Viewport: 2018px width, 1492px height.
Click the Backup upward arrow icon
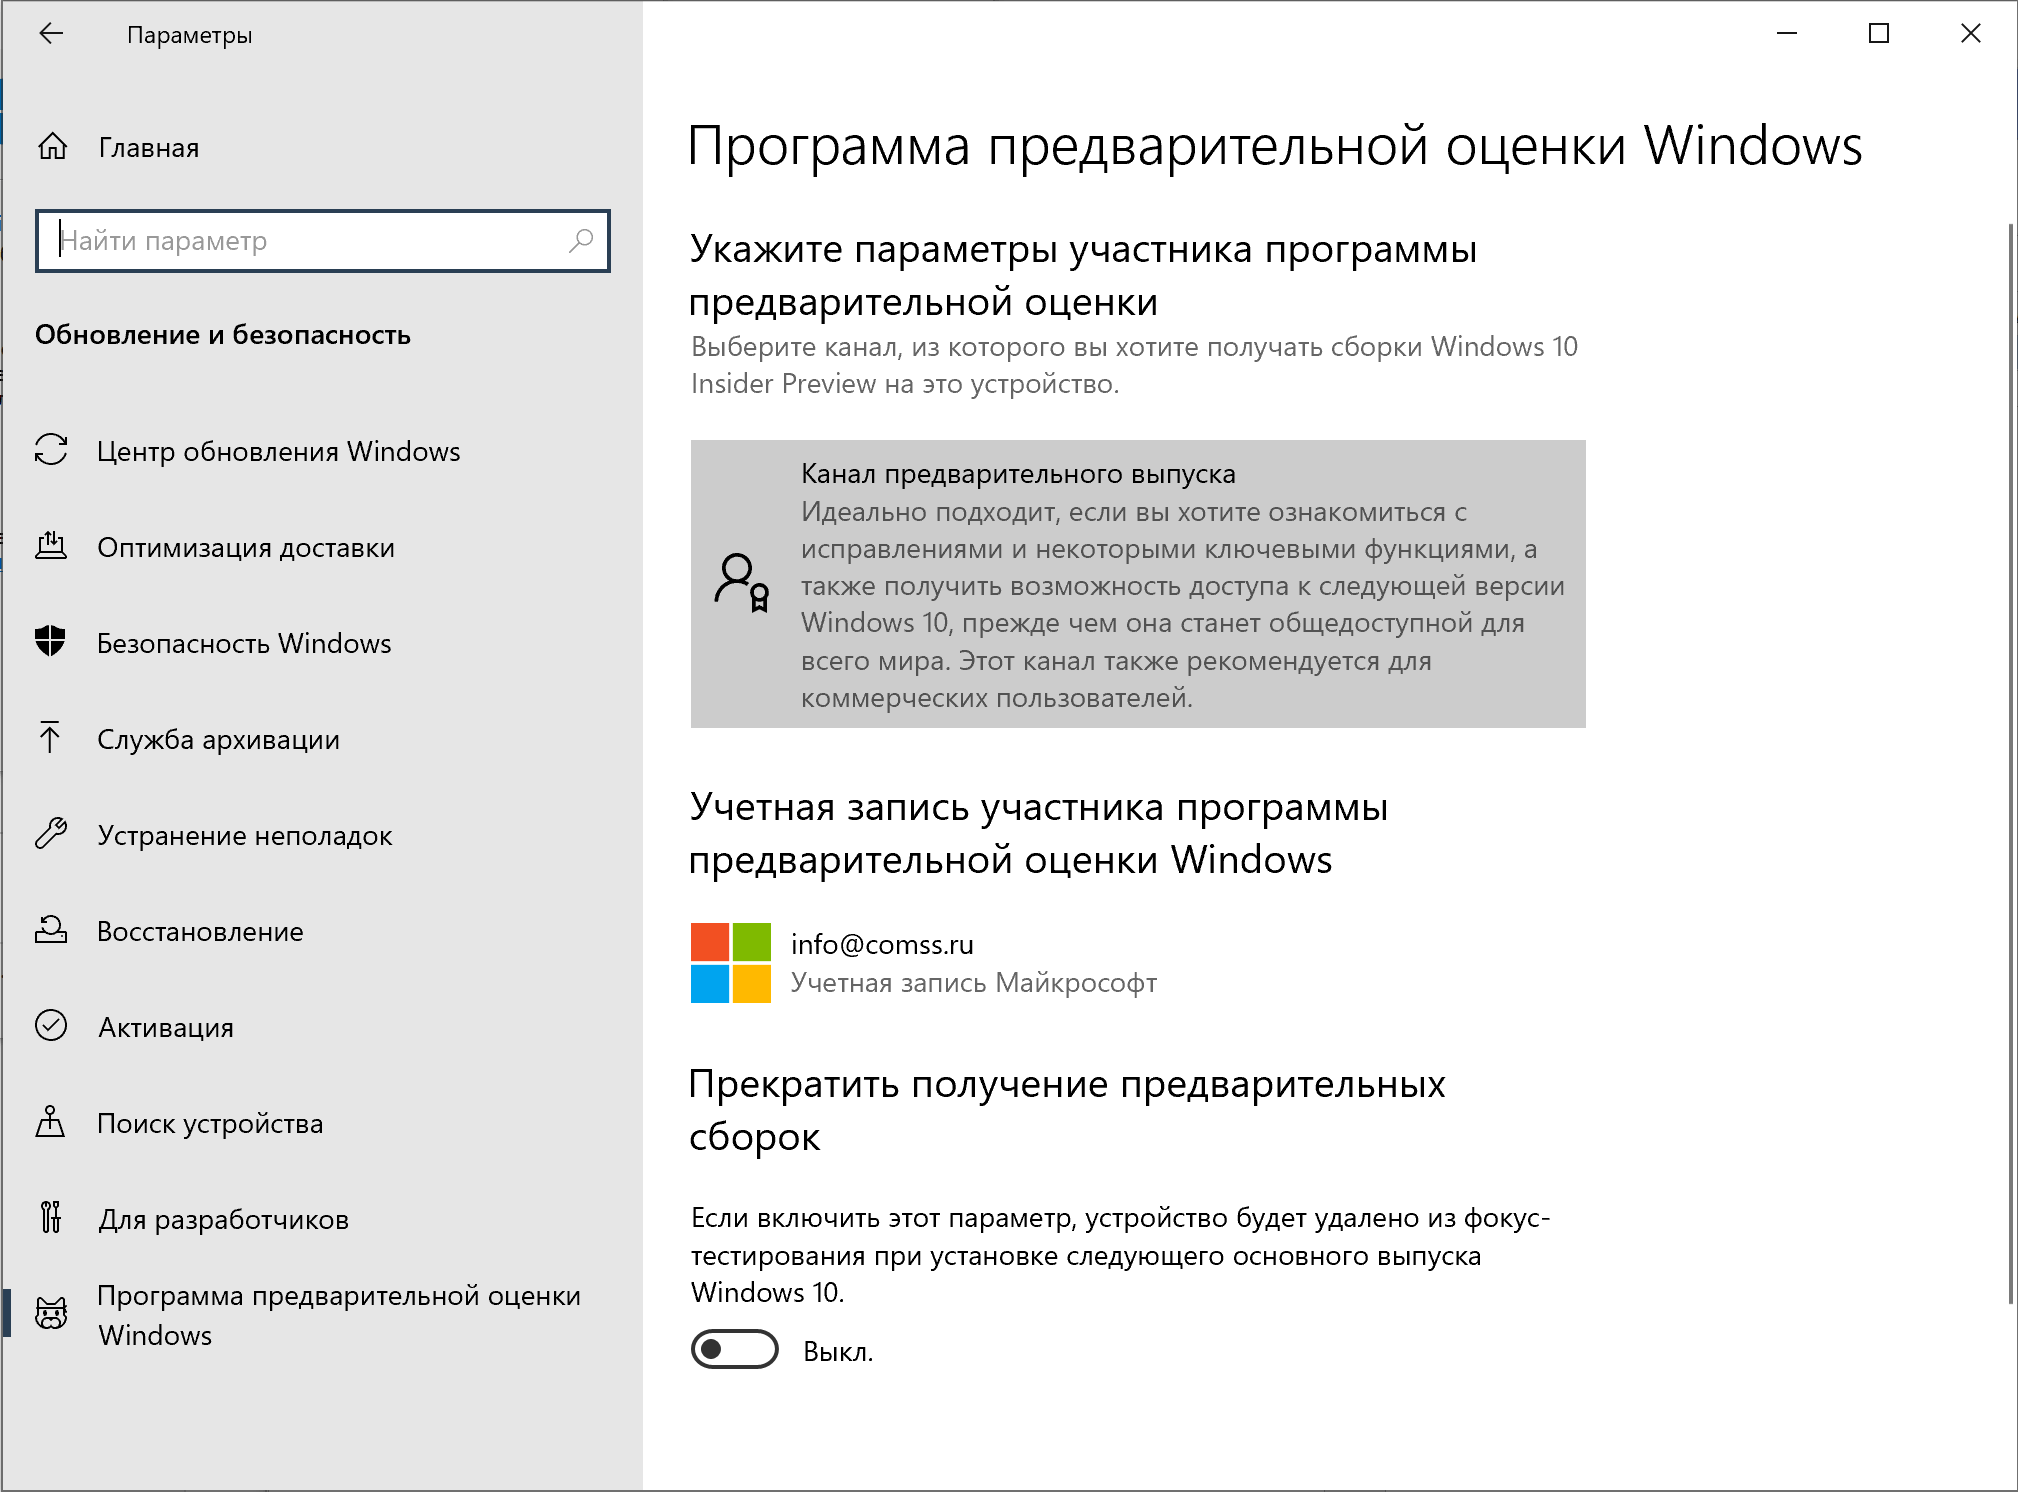pos(50,738)
